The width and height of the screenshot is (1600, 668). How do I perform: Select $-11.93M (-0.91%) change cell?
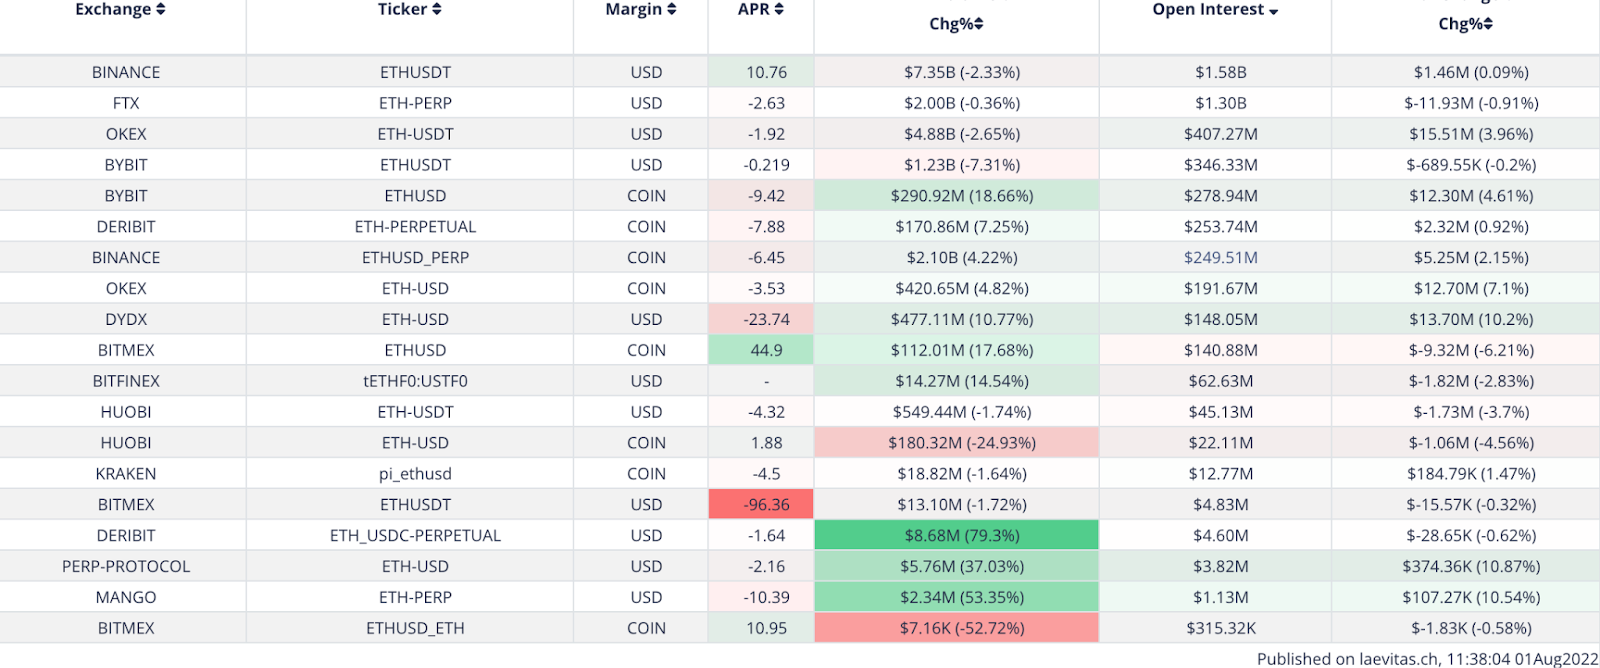pos(1466,103)
